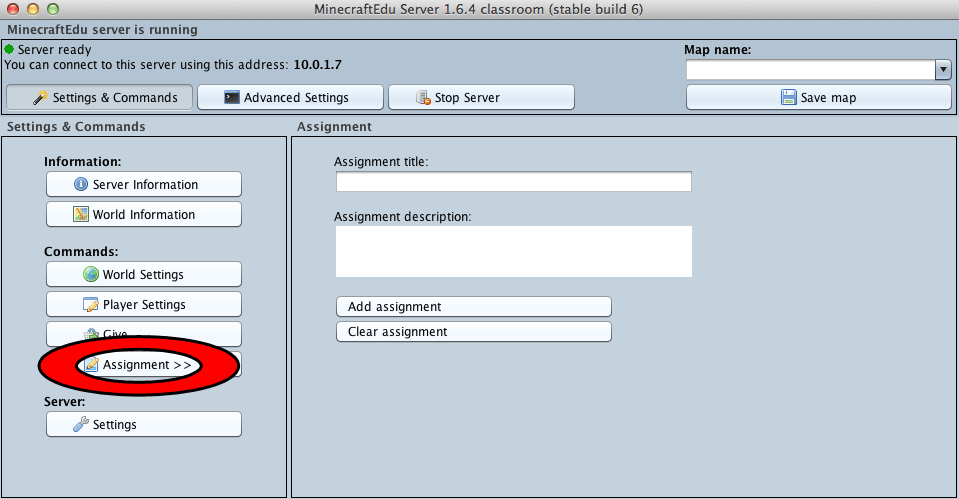Viewport: 959px width, 499px height.
Task: Click the server stop icon
Action: coord(423,97)
